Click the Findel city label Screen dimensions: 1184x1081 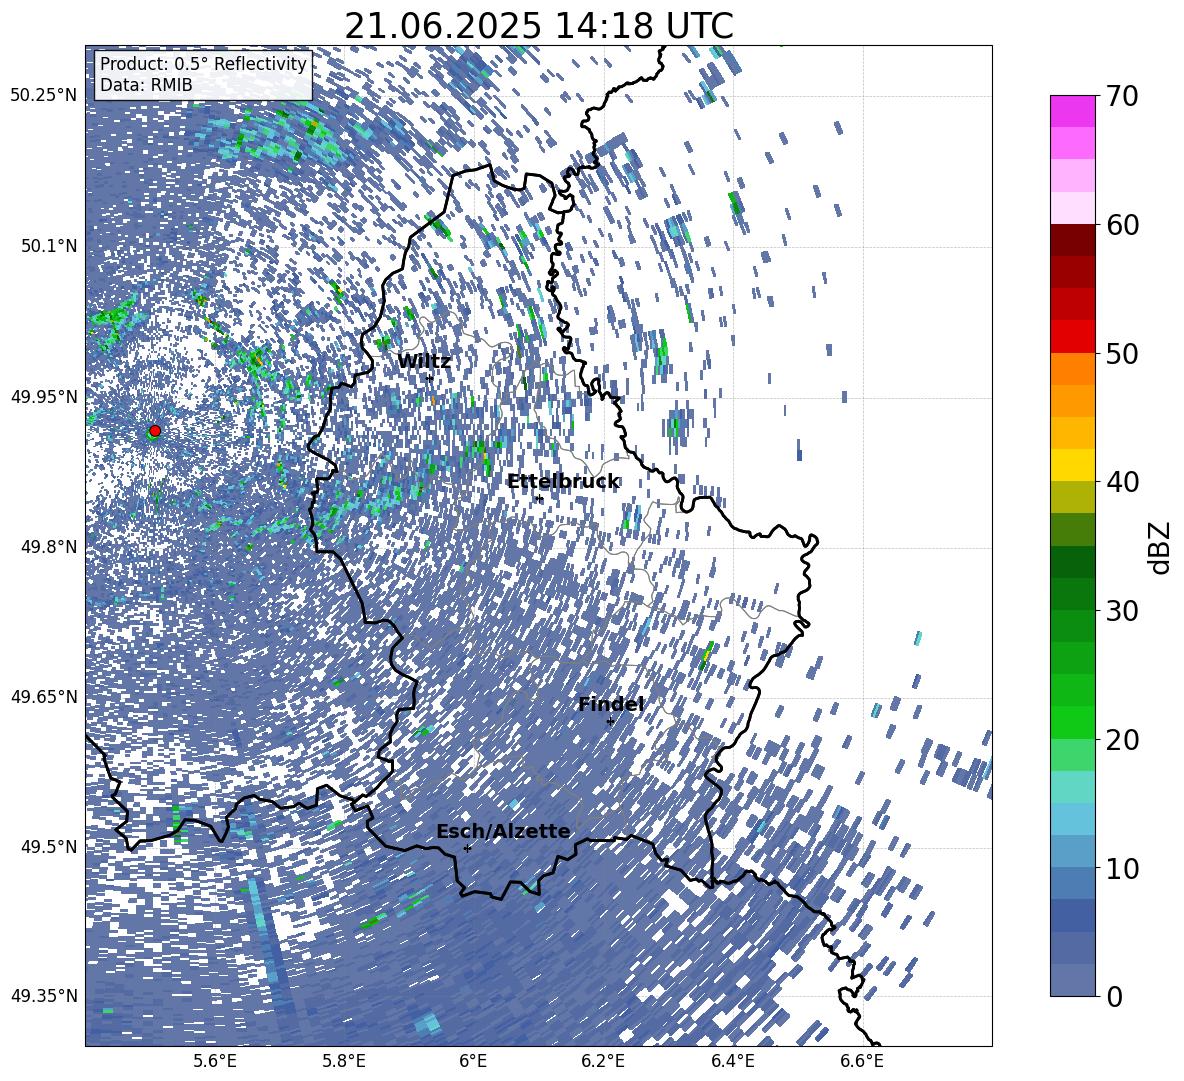610,704
